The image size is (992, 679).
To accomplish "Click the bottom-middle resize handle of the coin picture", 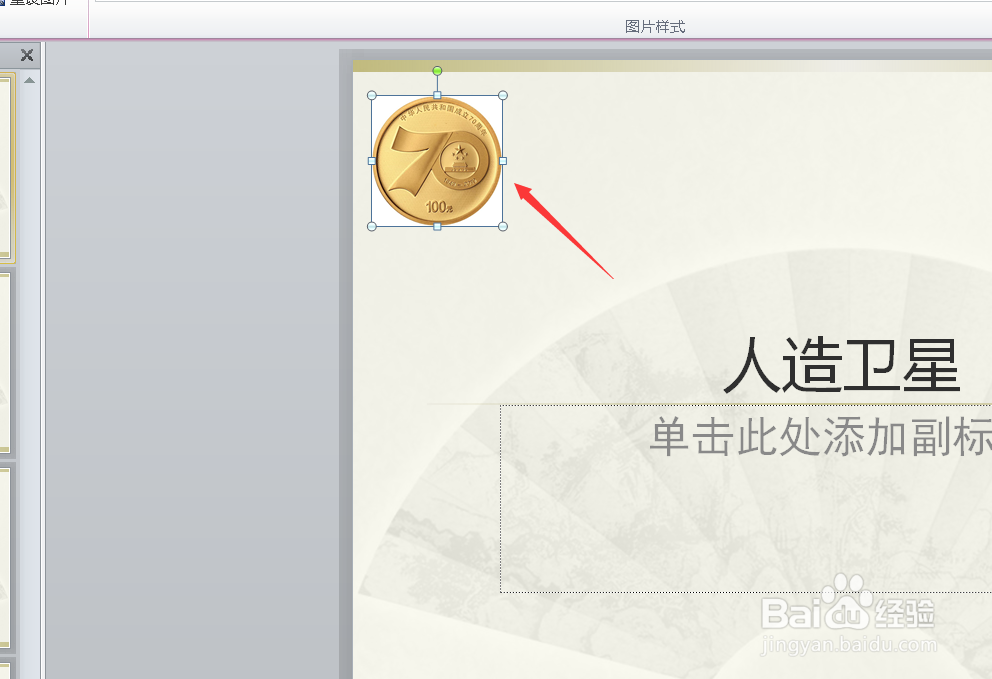I will (x=437, y=227).
